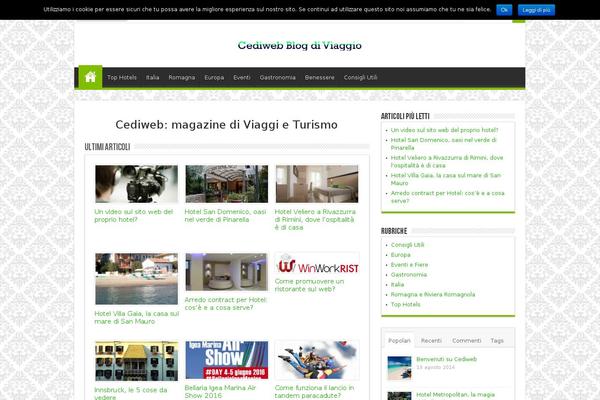Open the Innsbruck building thumbnail
This screenshot has width=600, height=400.
coord(137,361)
